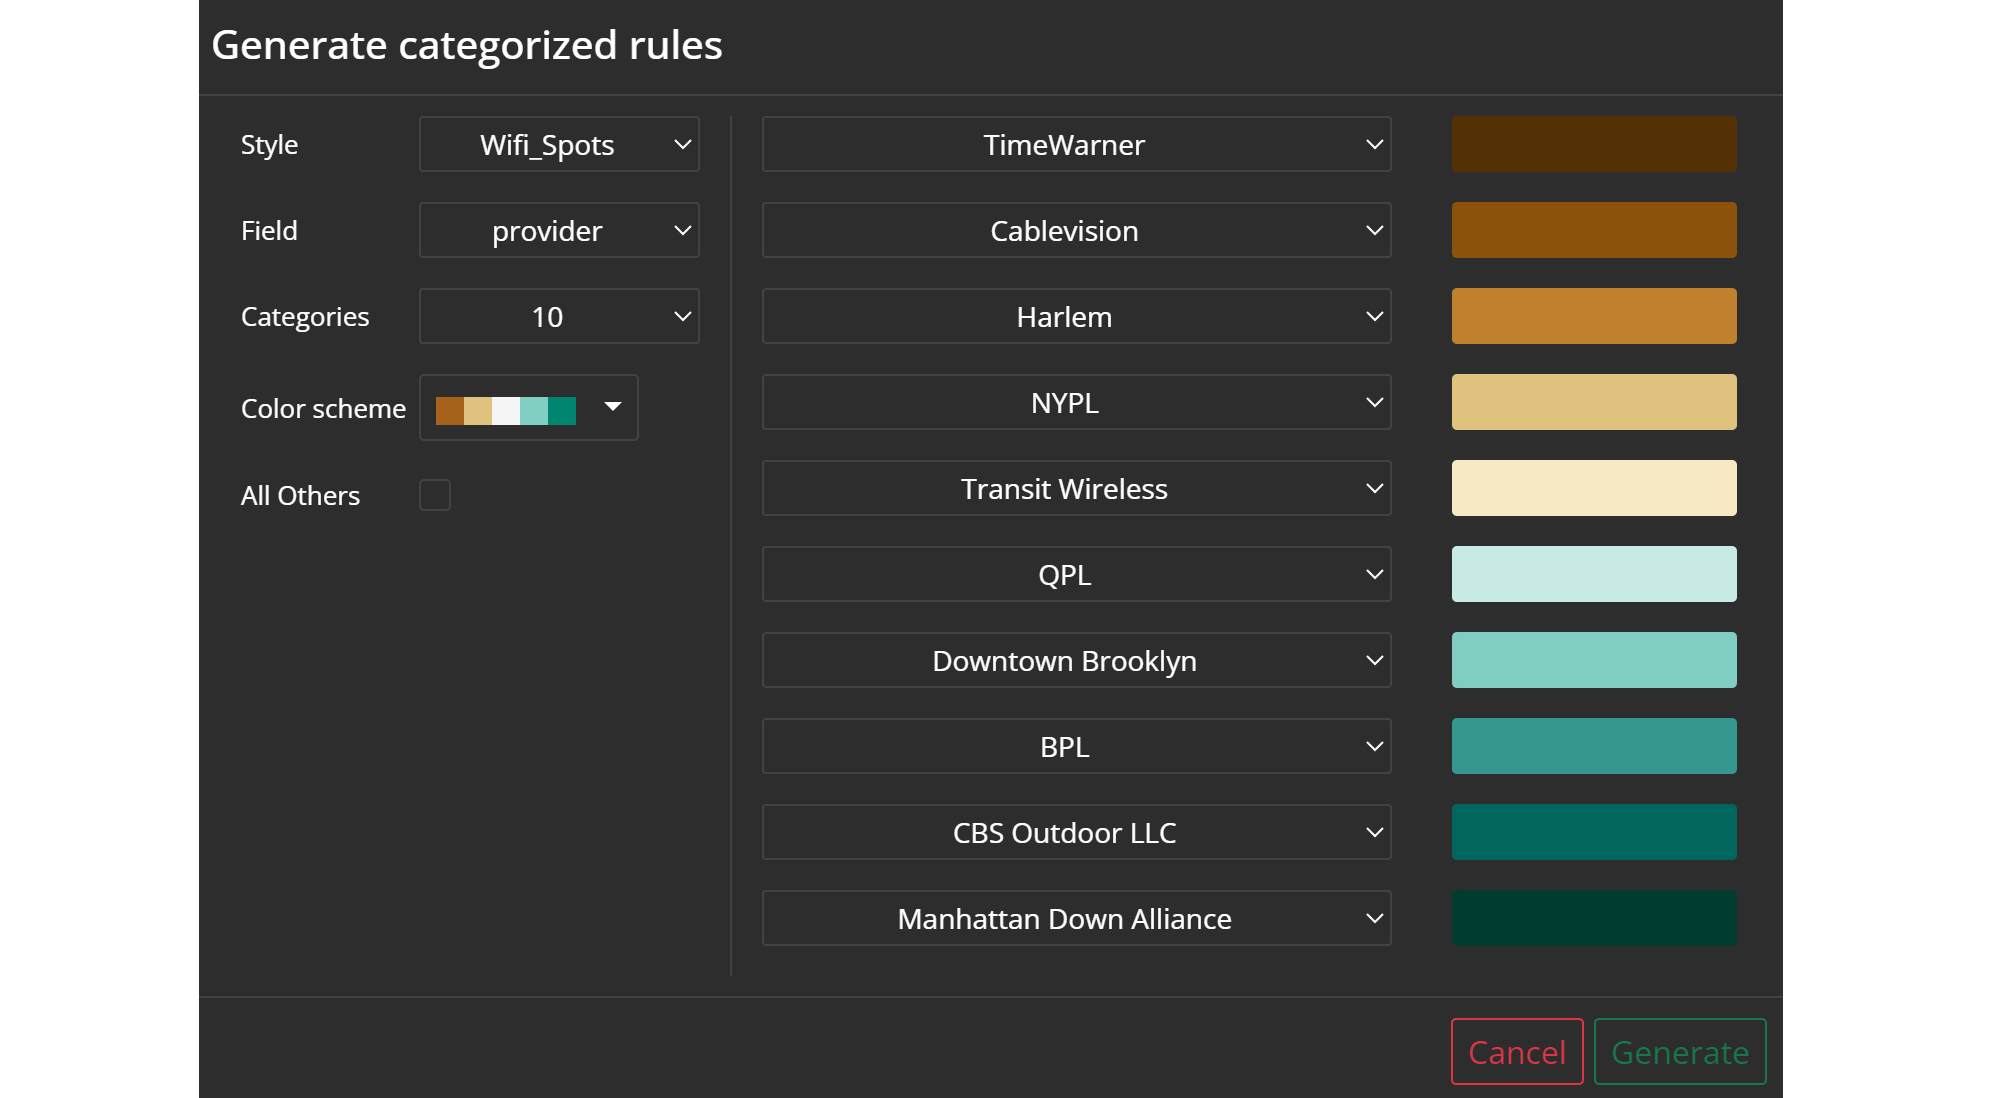Toggle the All Others checkbox
This screenshot has height=1098, width=1991.
[434, 495]
